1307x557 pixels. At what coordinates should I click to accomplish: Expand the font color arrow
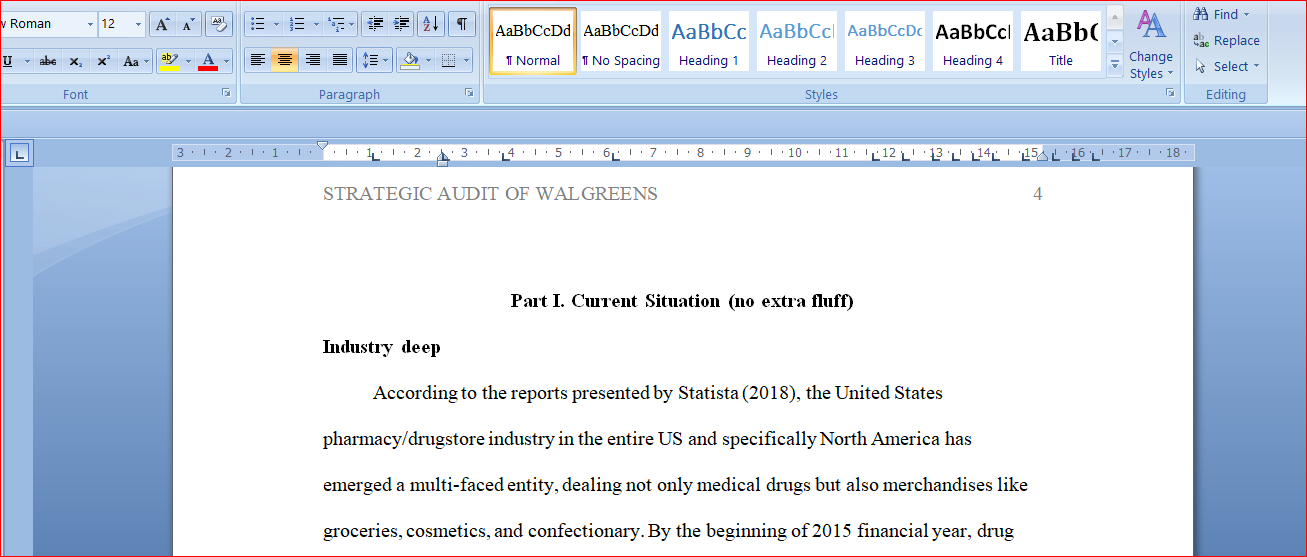point(227,61)
